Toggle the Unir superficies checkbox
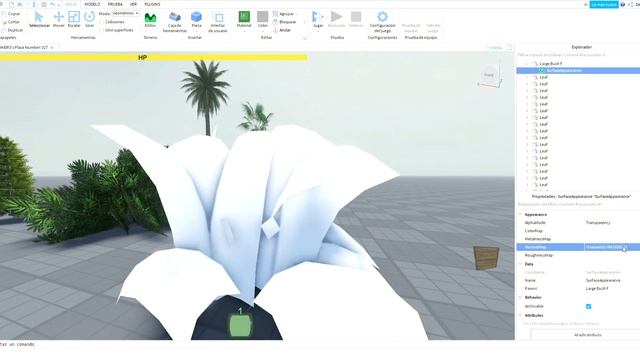The height and width of the screenshot is (360, 640). coord(102,30)
